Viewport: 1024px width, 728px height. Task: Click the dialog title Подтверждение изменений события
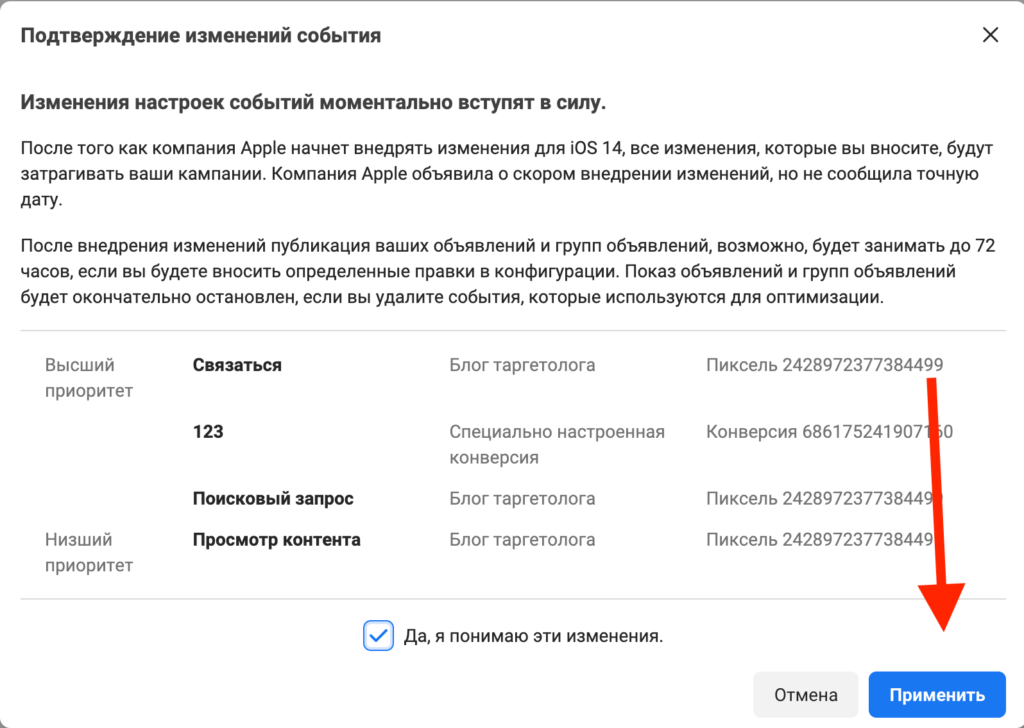[200, 36]
